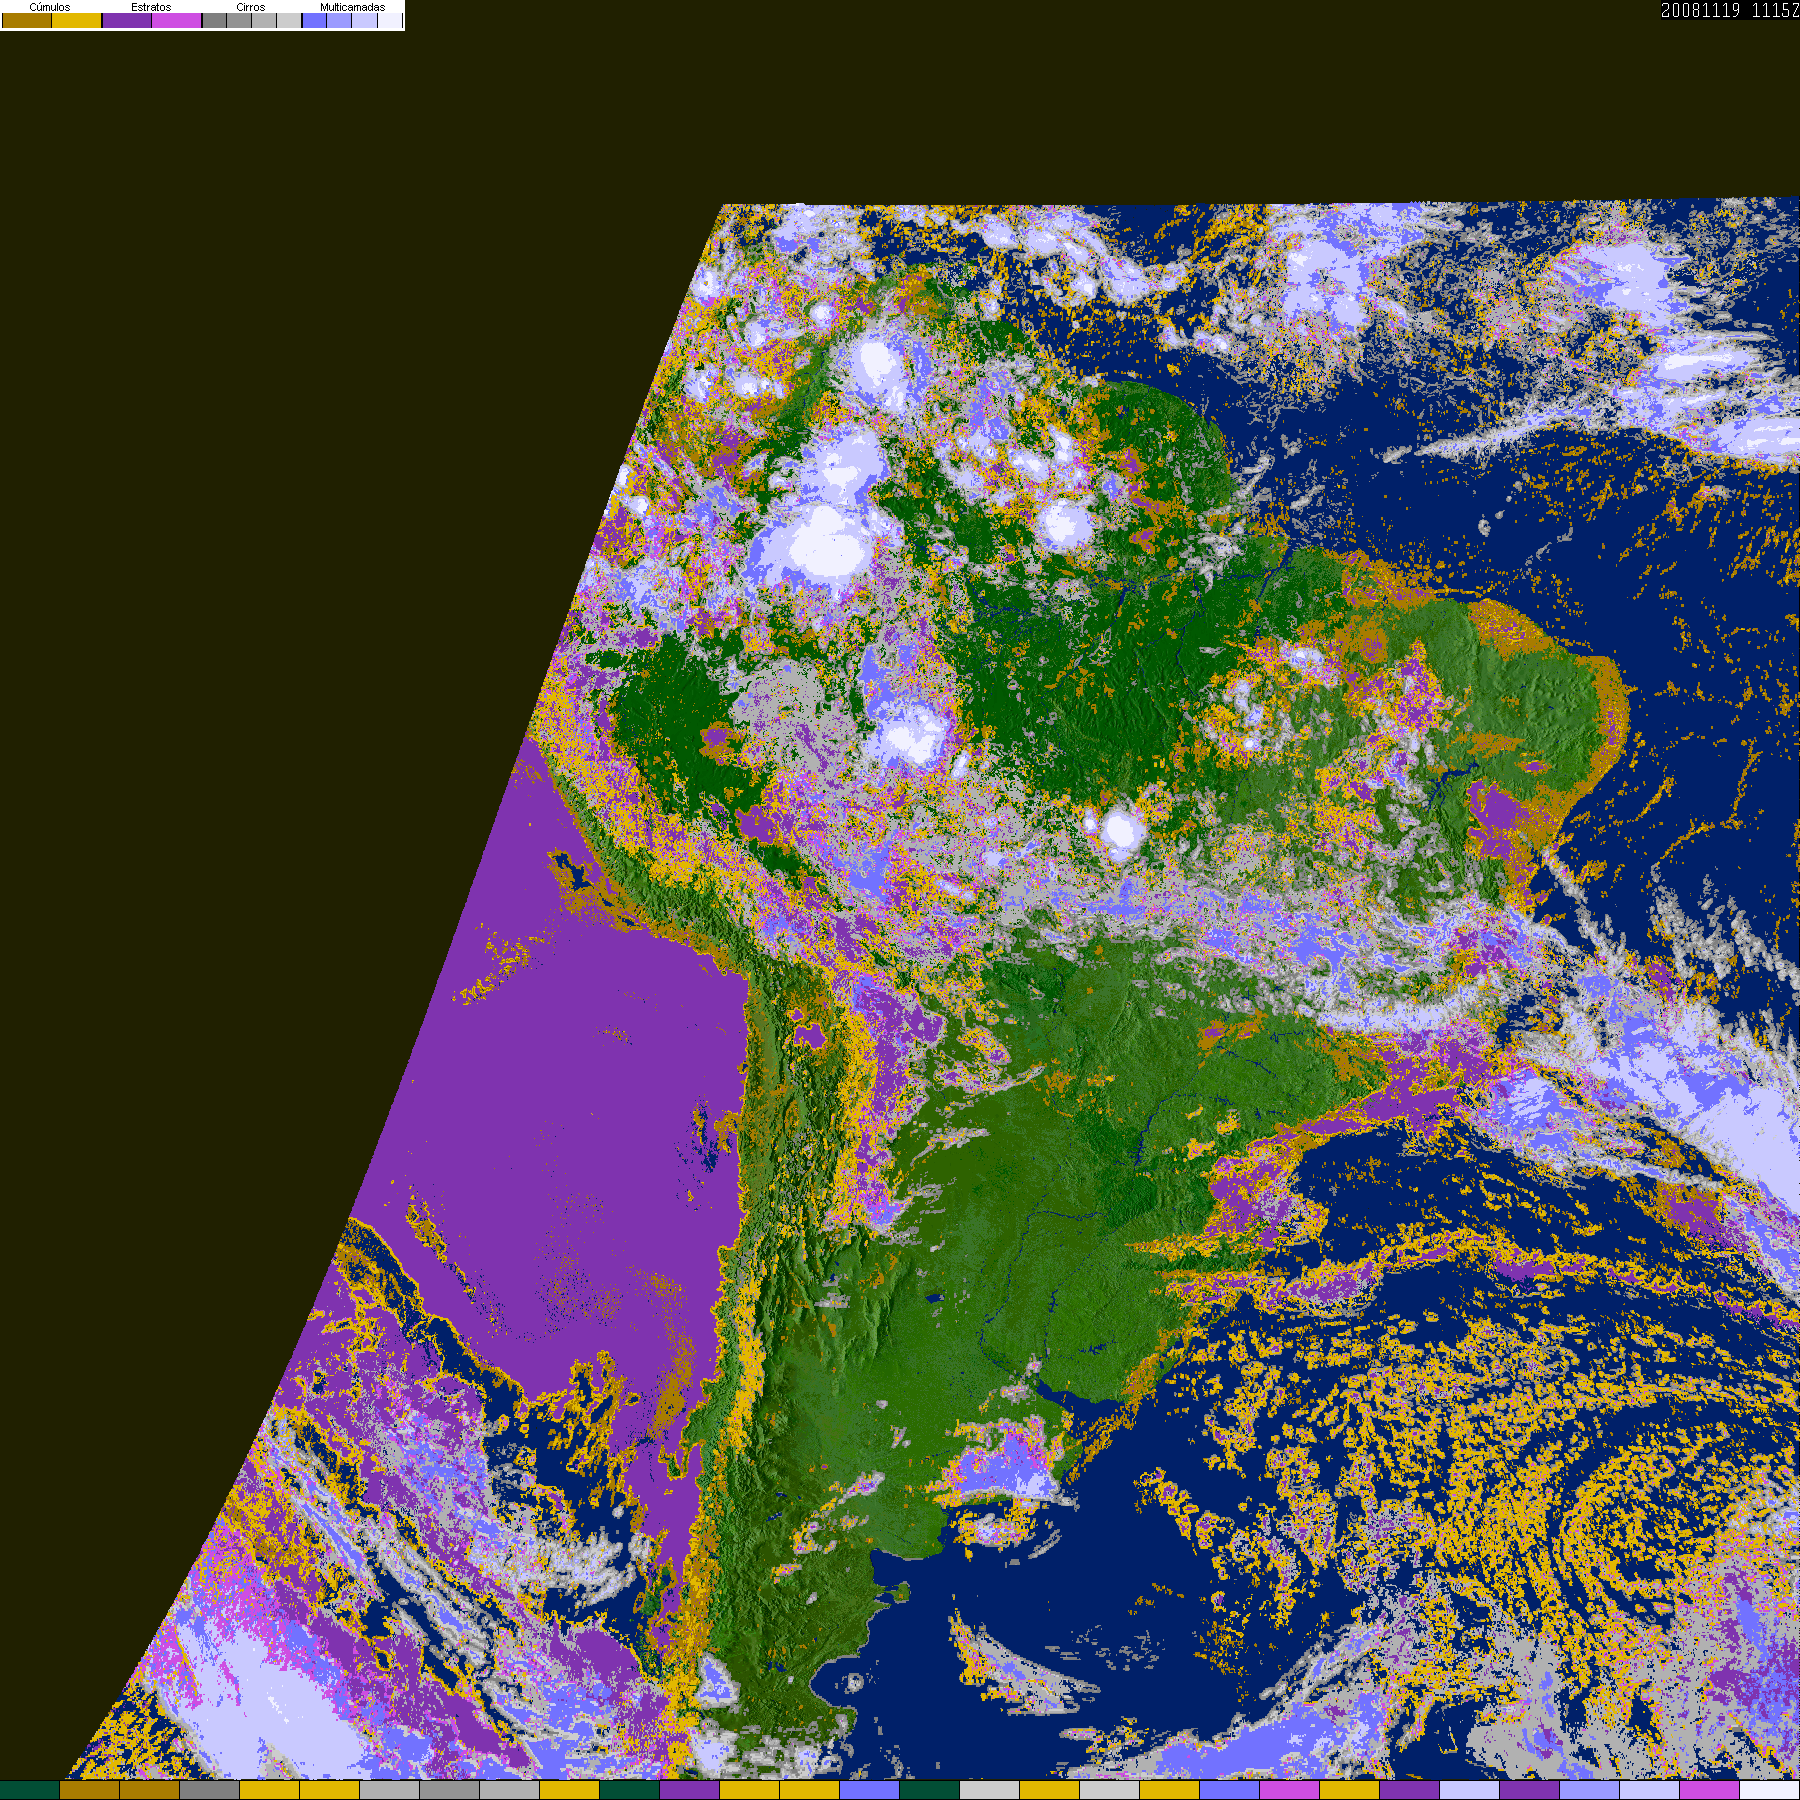Click the darkest blue Multicamadas legend swatch
The width and height of the screenshot is (1800, 1800).
pos(314,20)
